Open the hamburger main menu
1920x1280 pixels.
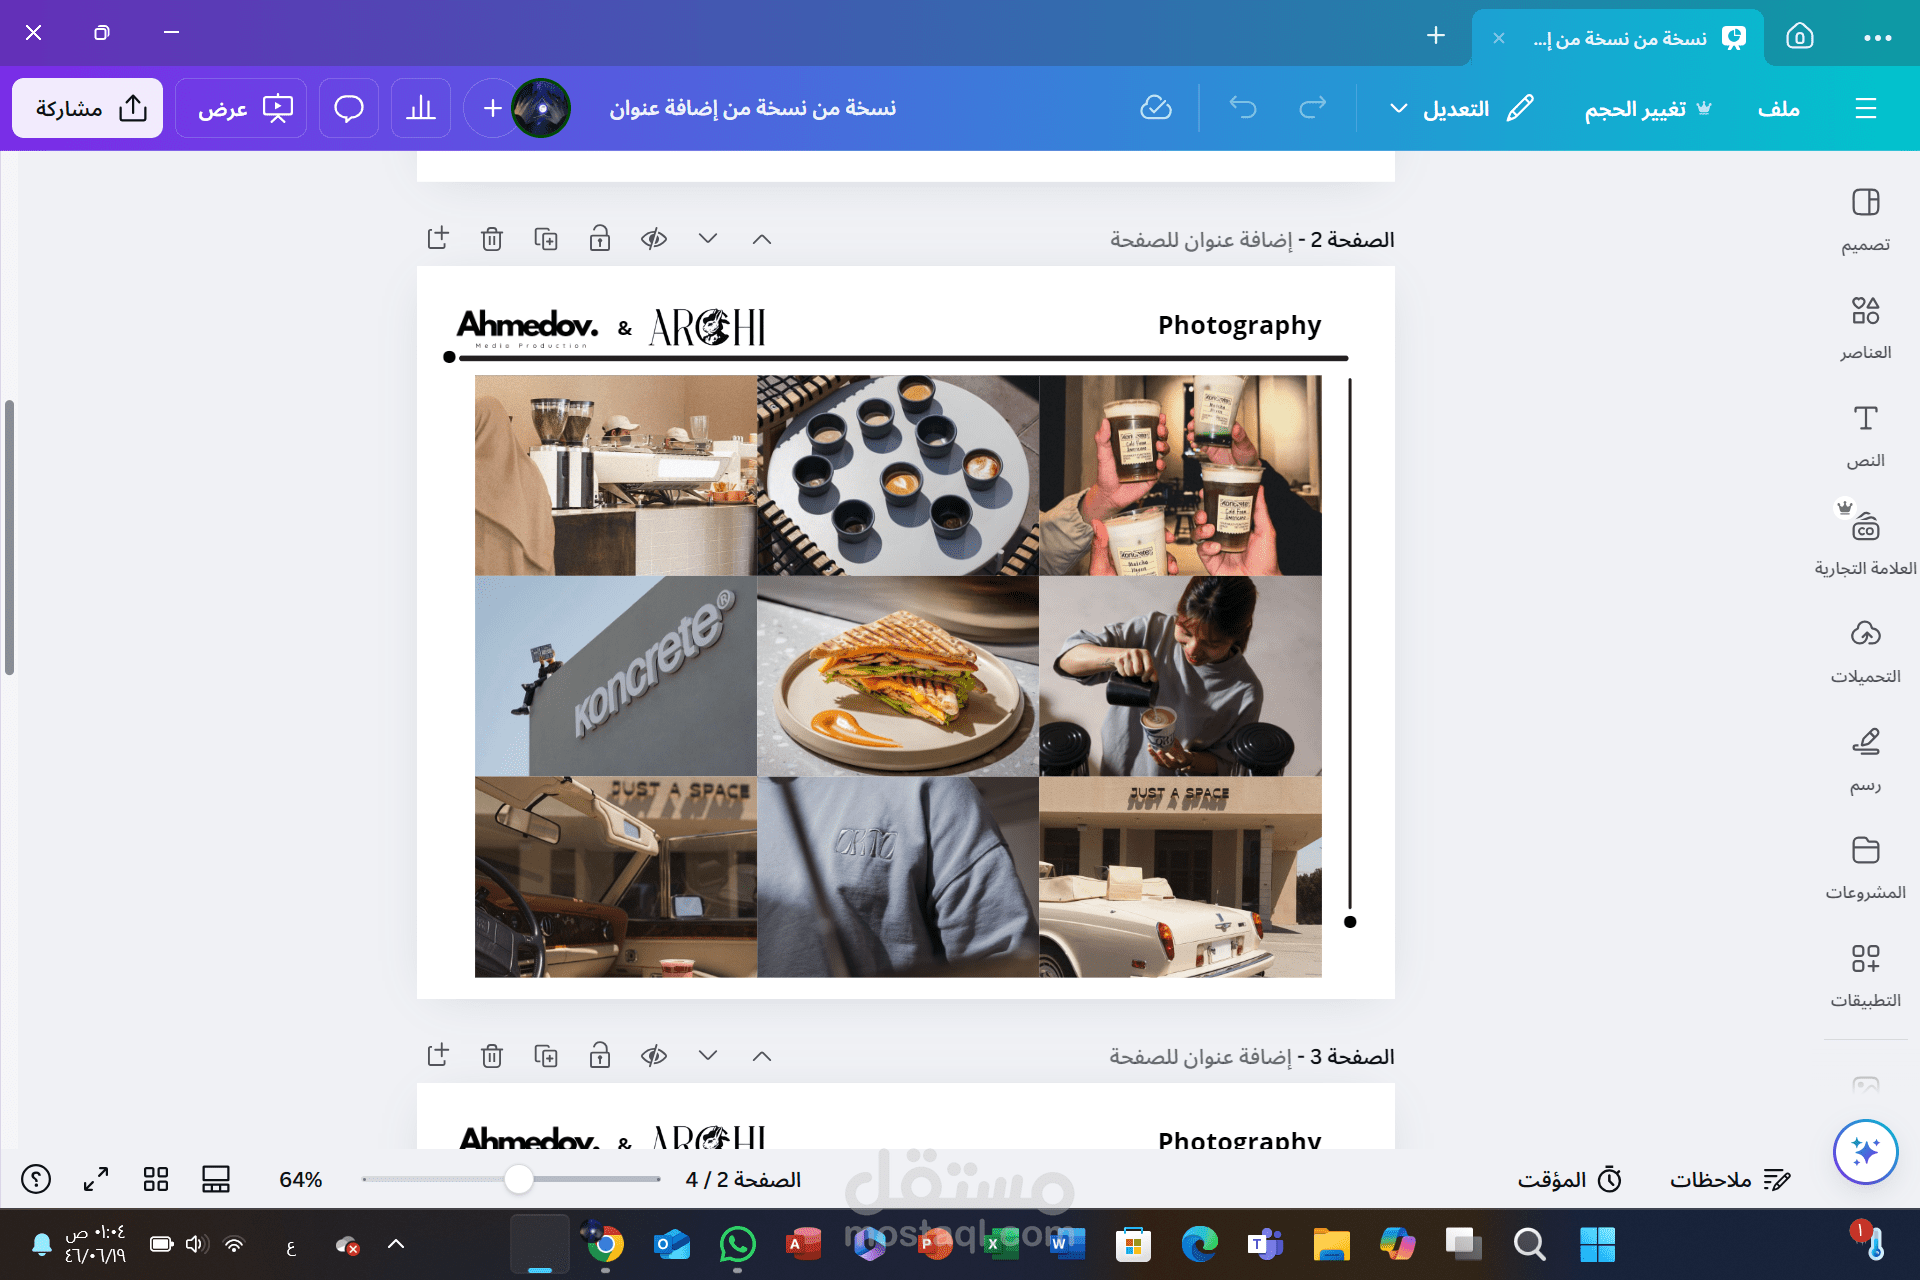pyautogui.click(x=1866, y=108)
